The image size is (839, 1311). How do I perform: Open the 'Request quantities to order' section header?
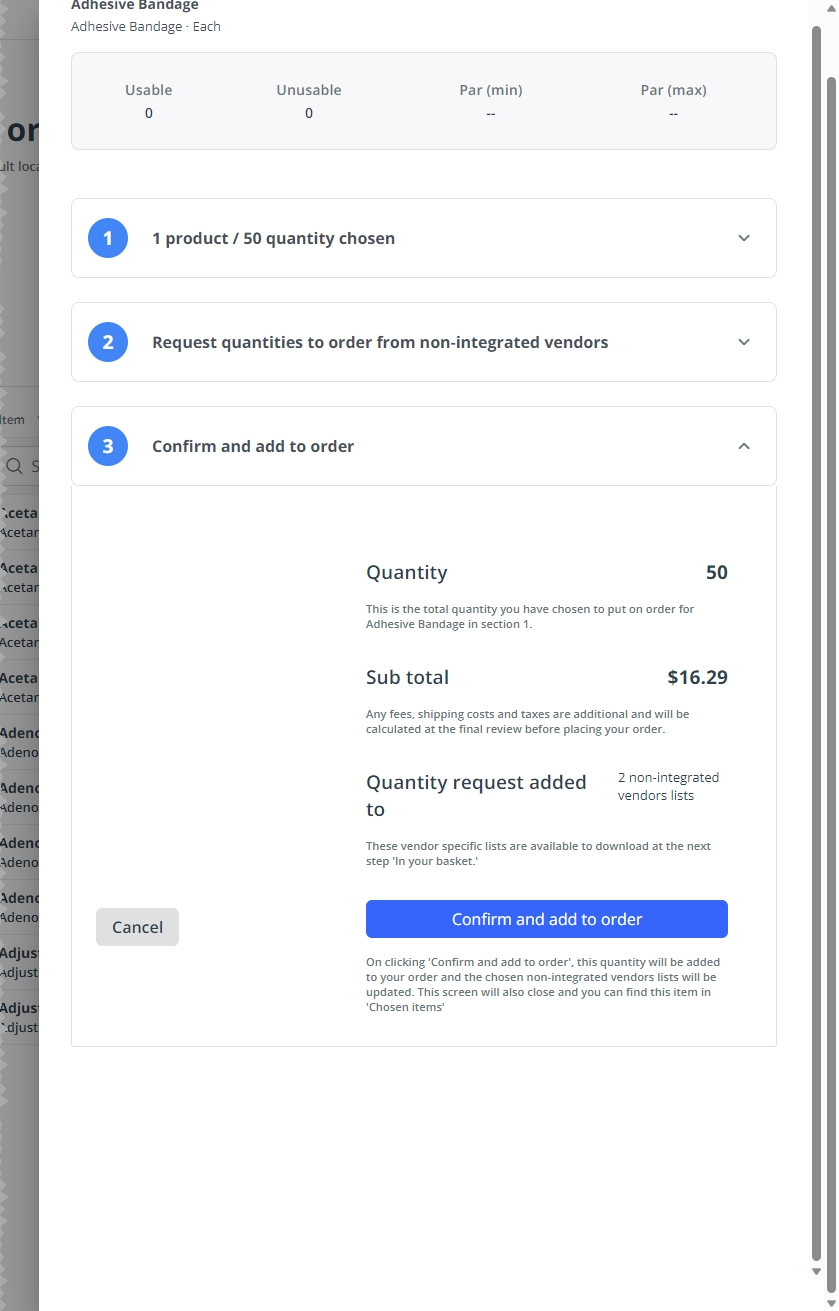tap(424, 342)
